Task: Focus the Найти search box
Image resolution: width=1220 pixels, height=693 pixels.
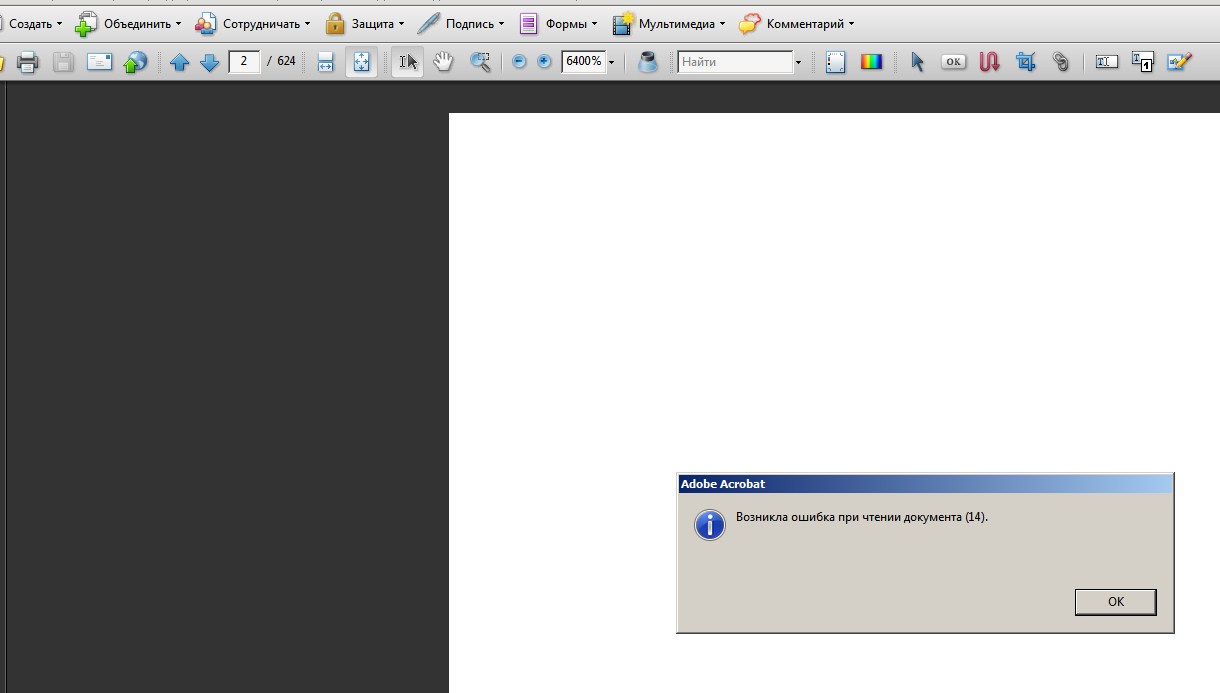Action: (735, 62)
